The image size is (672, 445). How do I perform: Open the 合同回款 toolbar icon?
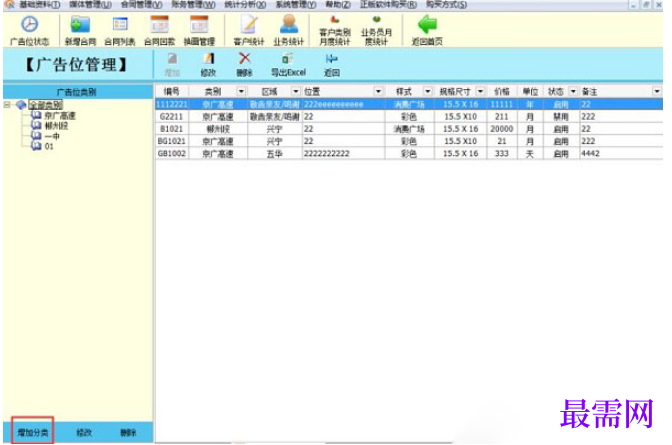(159, 24)
